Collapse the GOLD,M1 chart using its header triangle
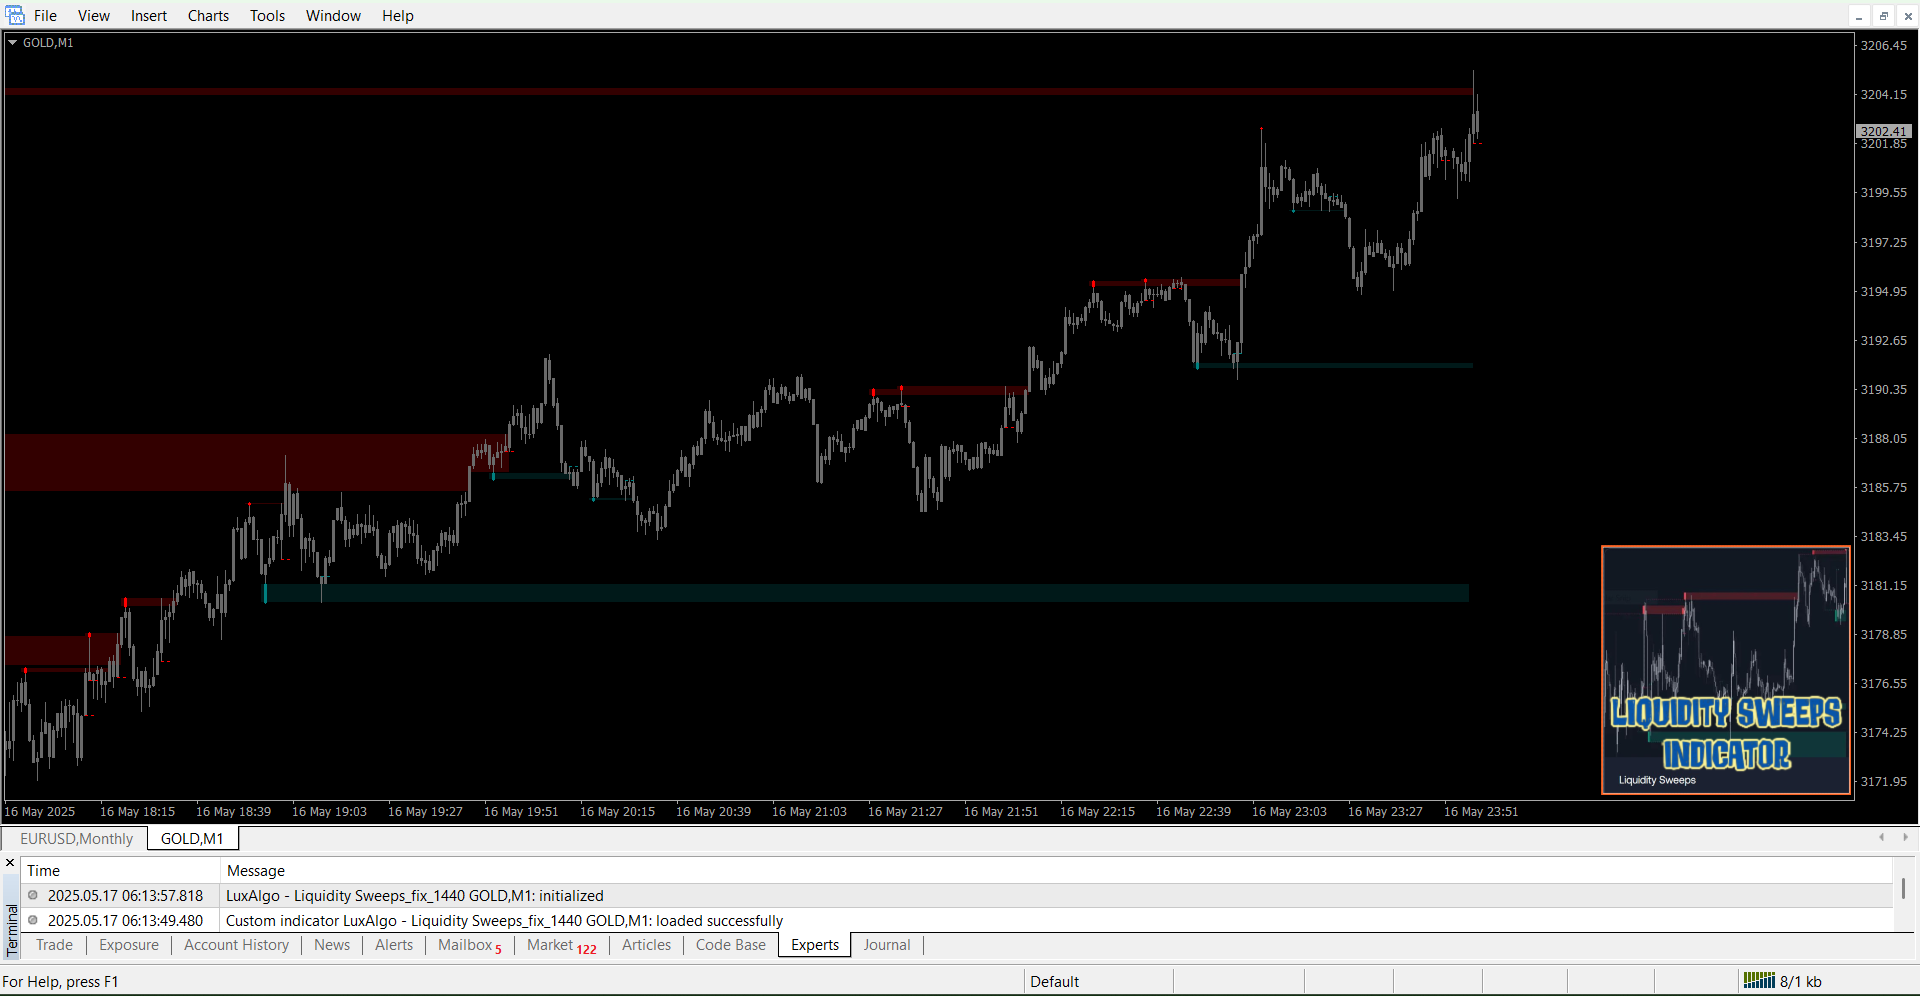The width and height of the screenshot is (1920, 996). 12,42
